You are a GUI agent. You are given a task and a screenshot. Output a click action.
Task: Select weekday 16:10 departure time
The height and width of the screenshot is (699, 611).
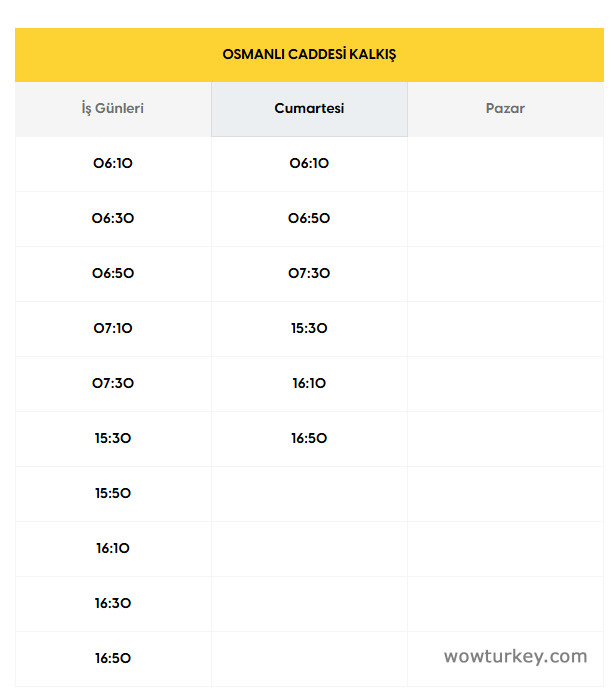pos(113,548)
